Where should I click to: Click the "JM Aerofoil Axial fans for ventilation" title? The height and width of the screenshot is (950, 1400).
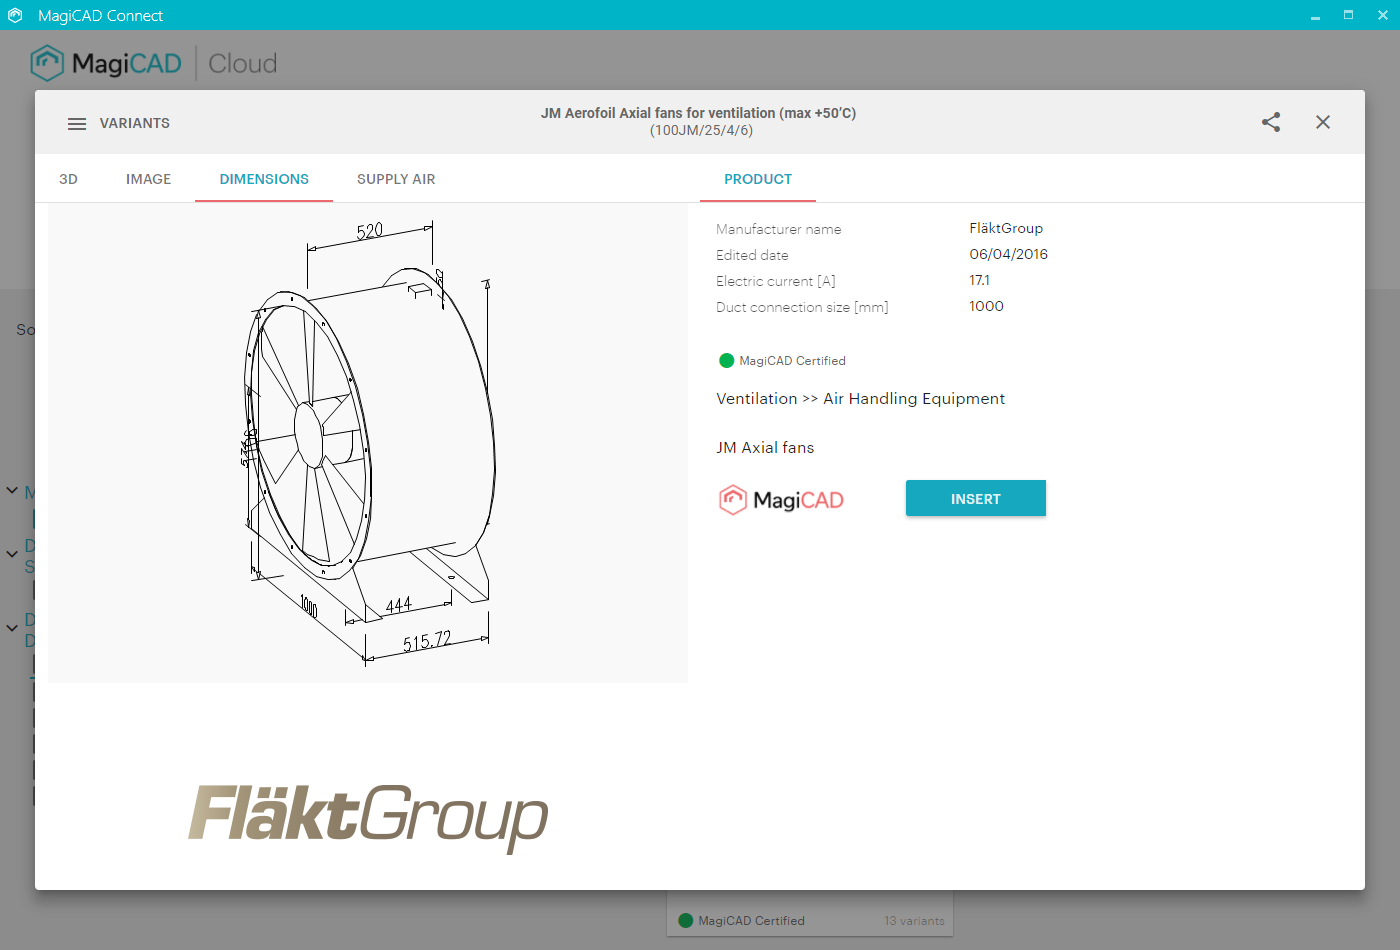click(698, 113)
